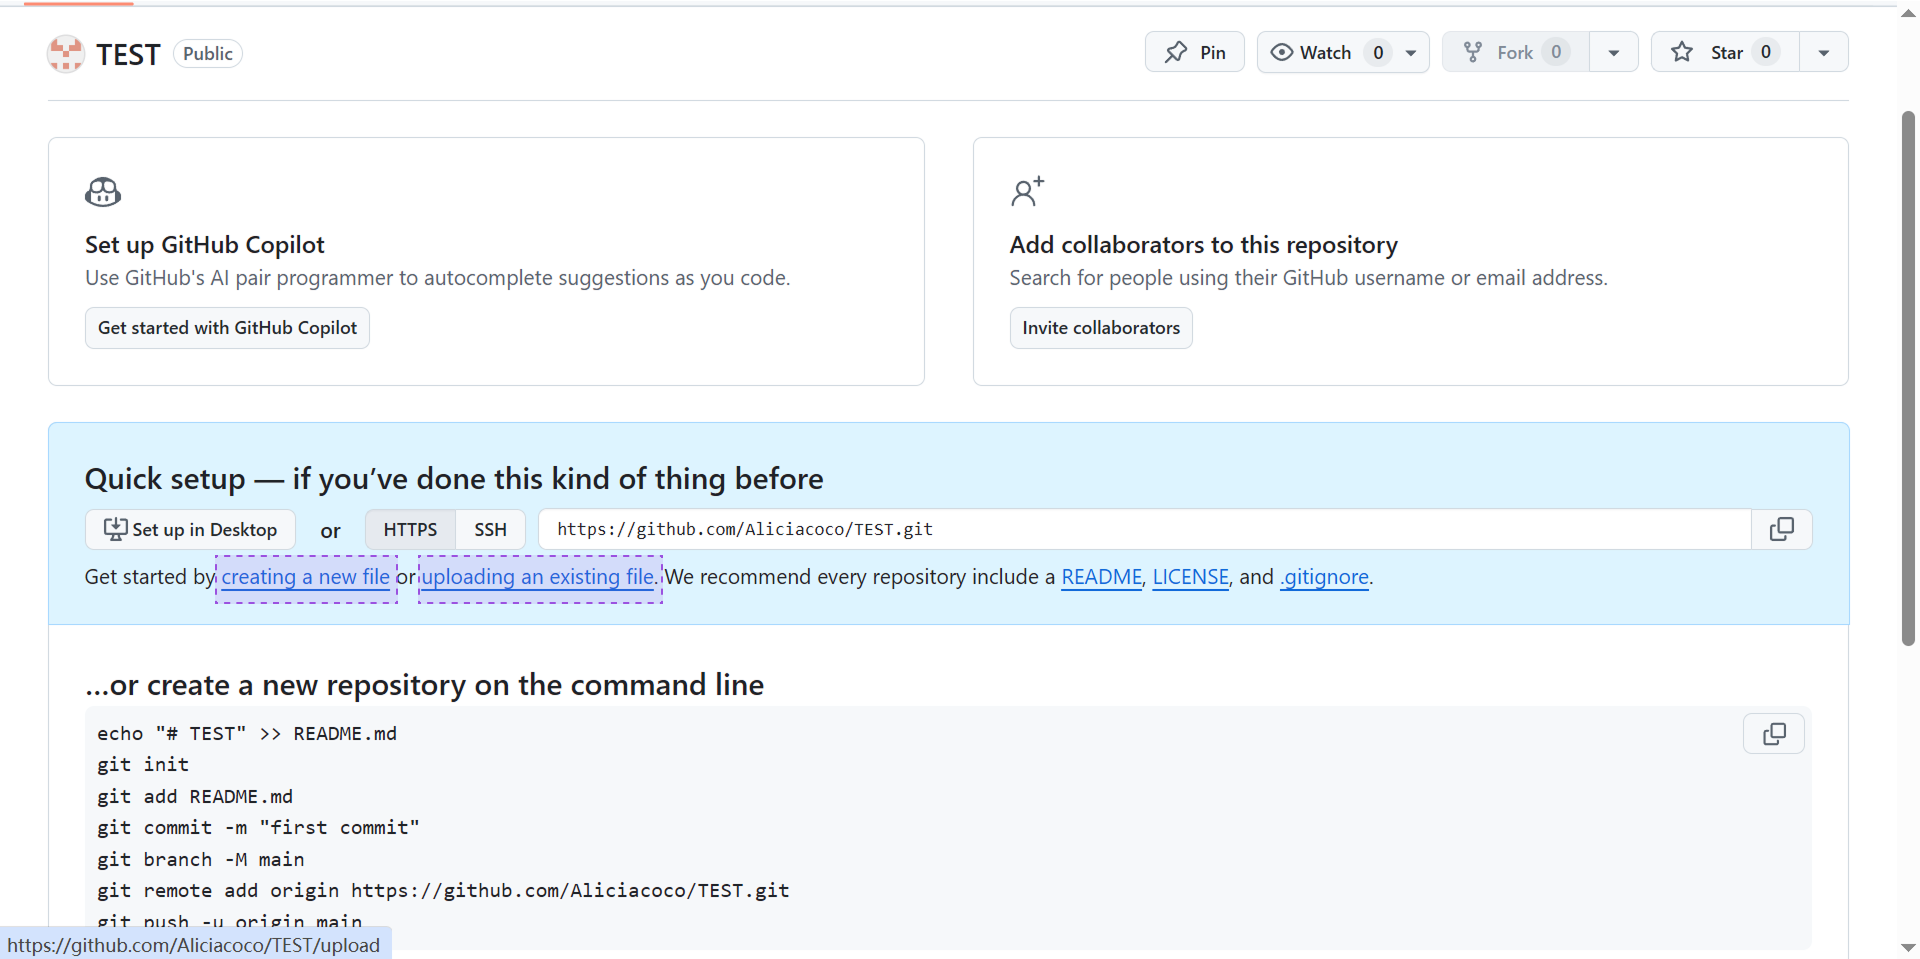Click the repository avatar next to TEST

(66, 54)
